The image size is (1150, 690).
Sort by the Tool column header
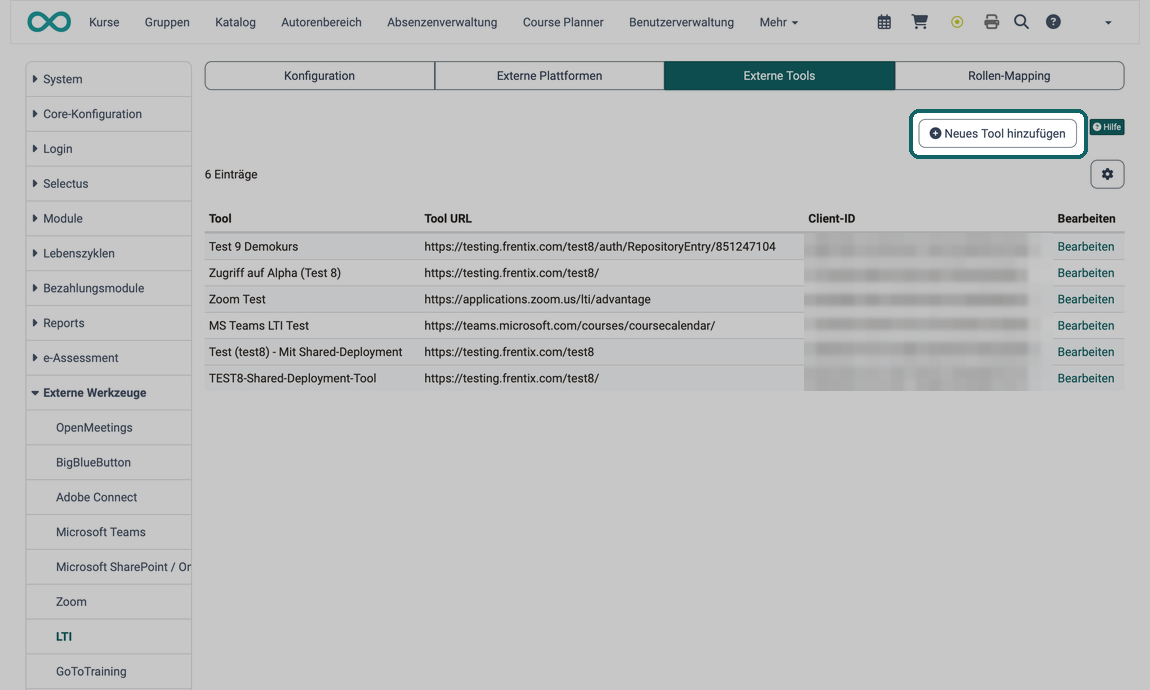coord(220,219)
